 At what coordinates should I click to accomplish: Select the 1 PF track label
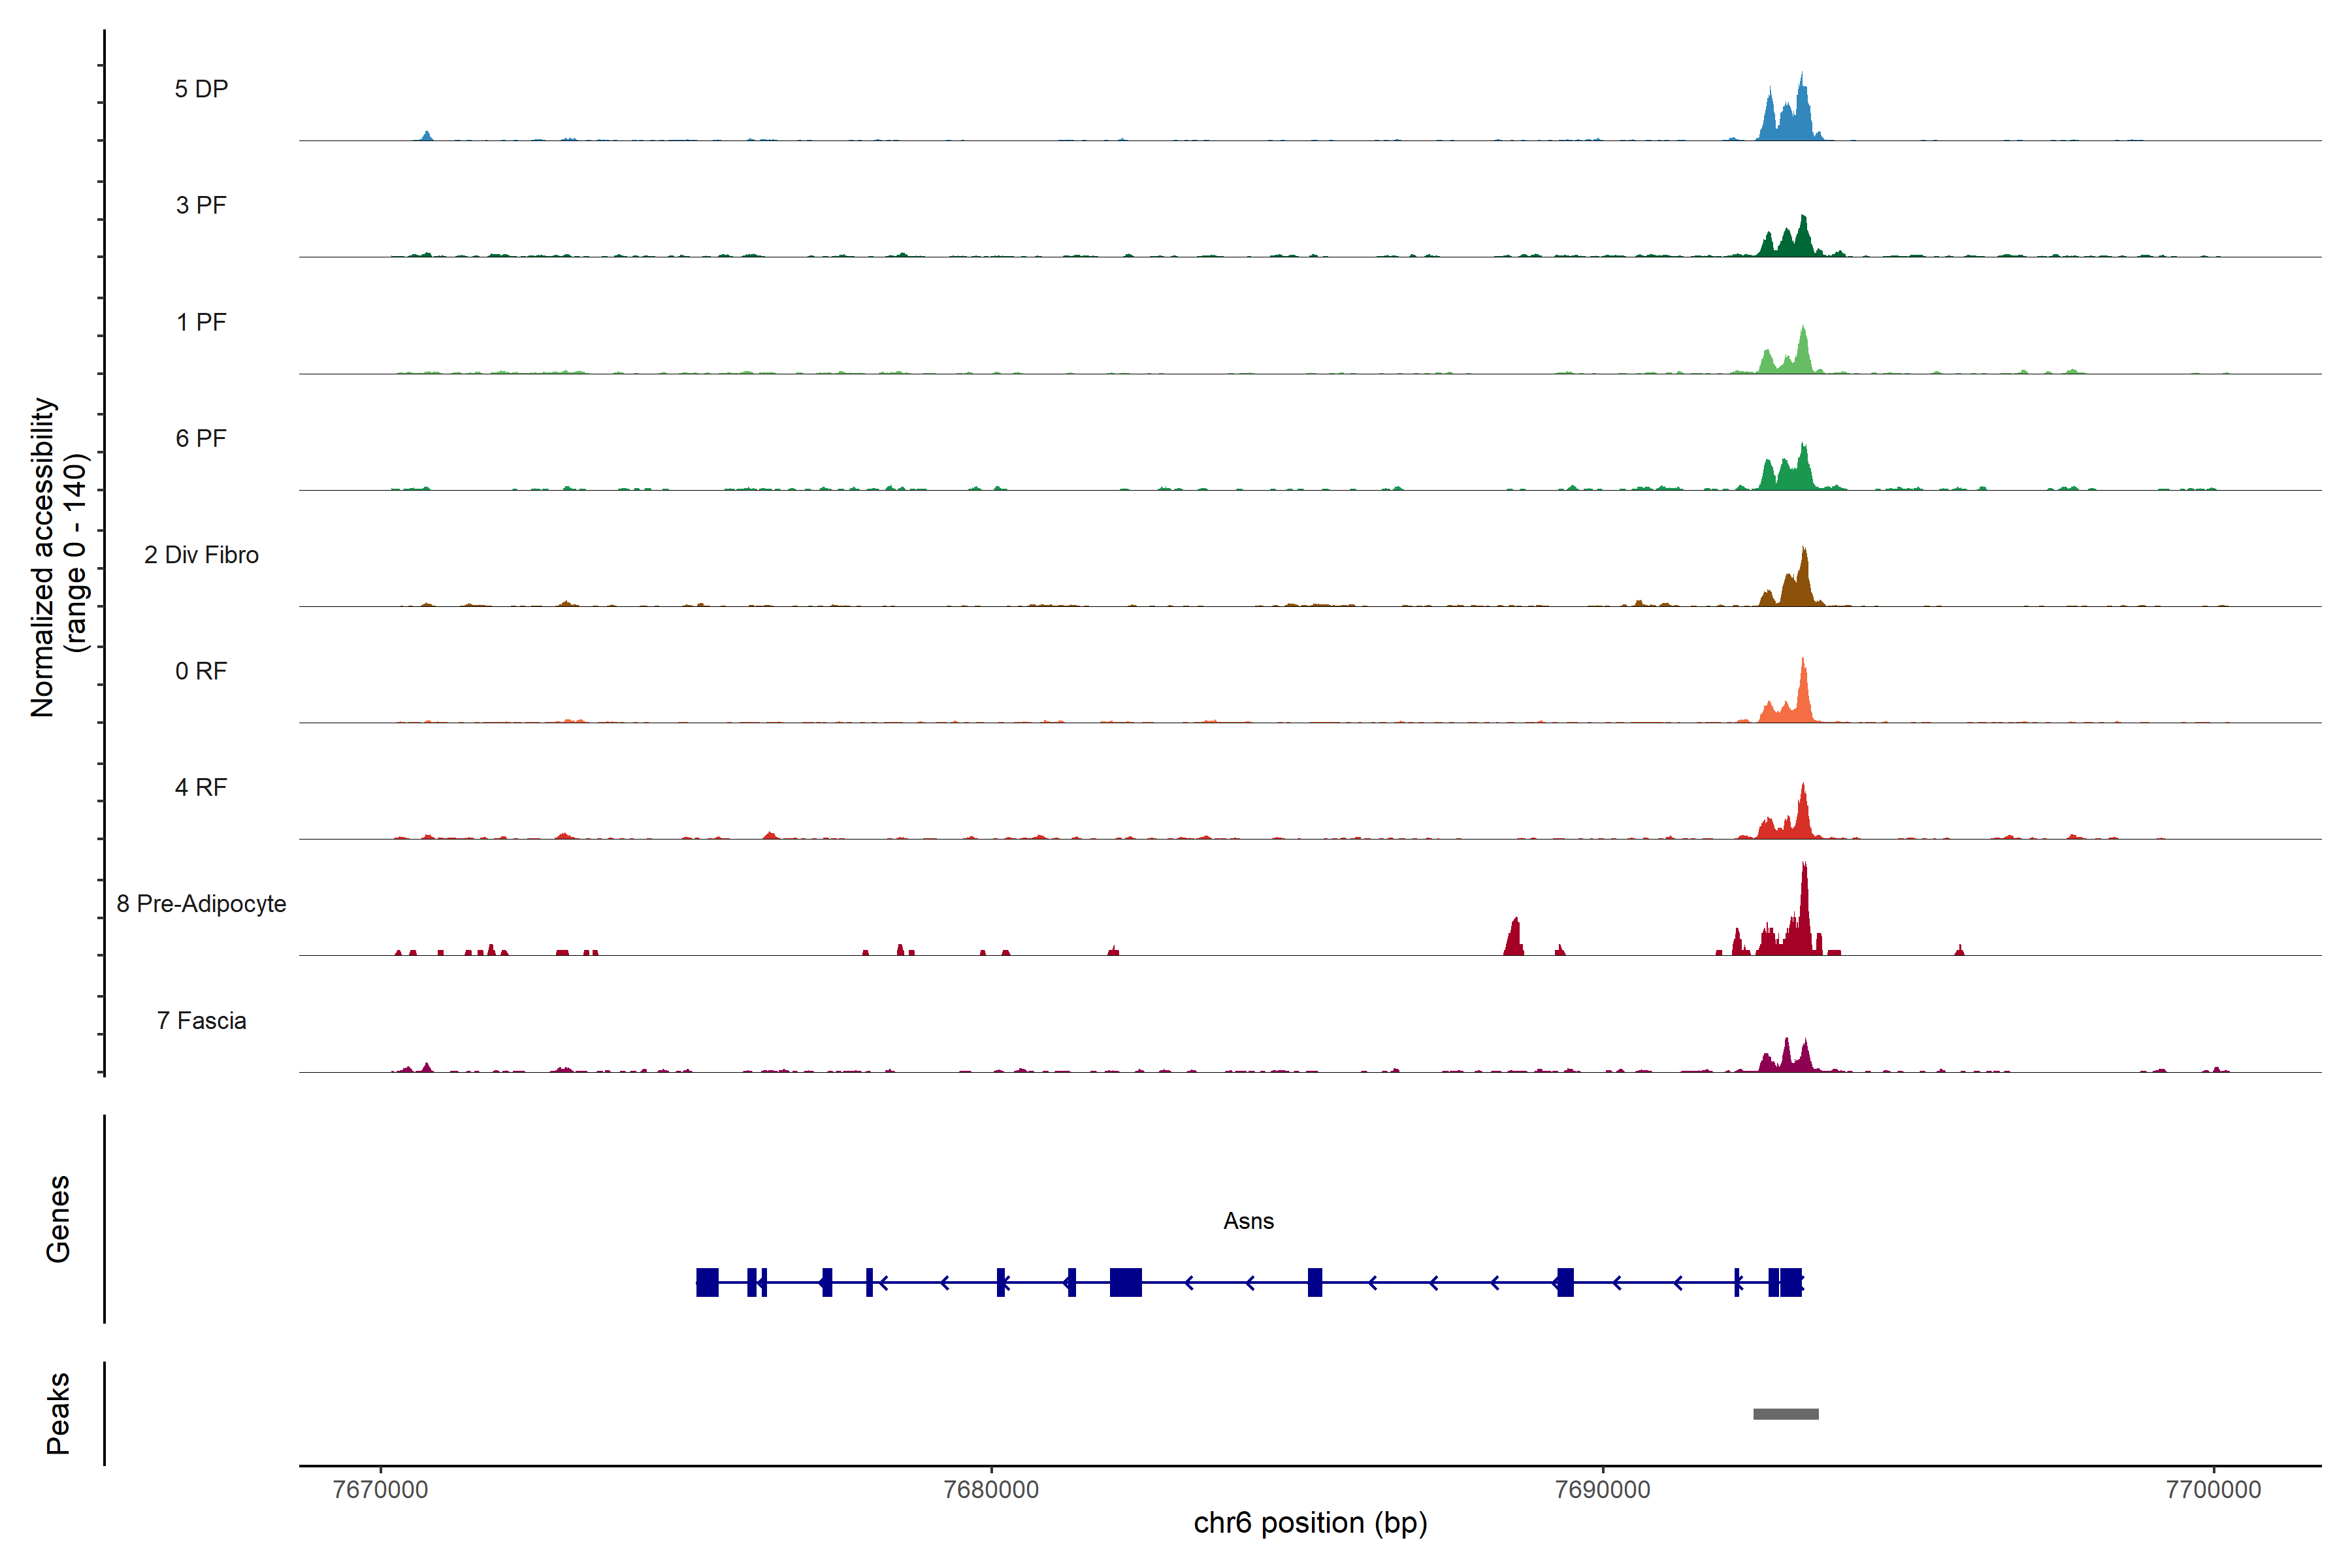201,322
